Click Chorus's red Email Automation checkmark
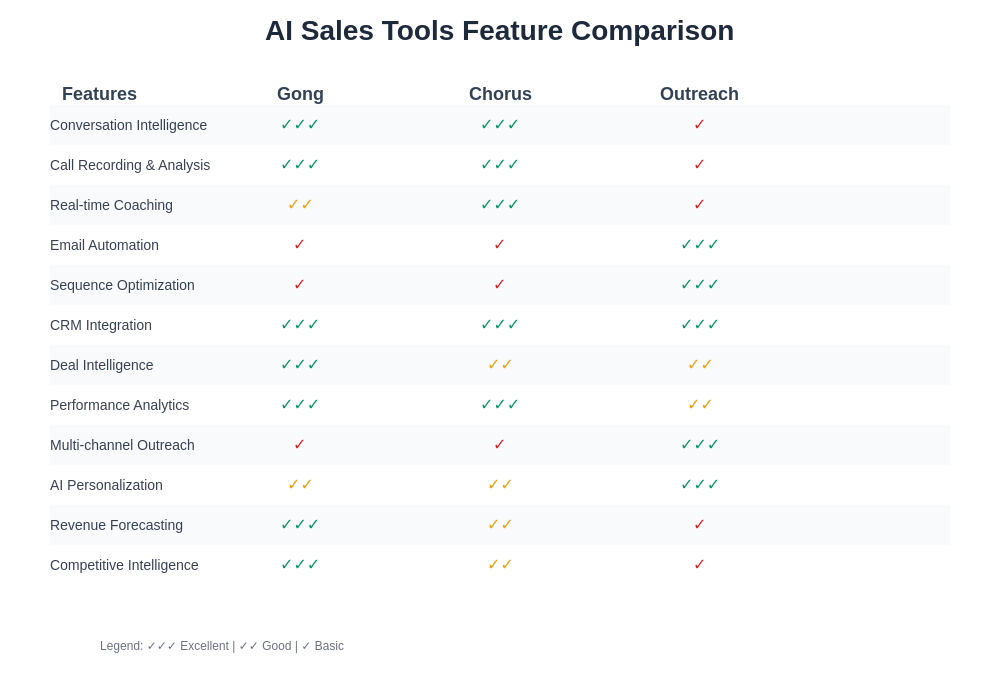Viewport: 1000px width, 700px height. (x=500, y=245)
